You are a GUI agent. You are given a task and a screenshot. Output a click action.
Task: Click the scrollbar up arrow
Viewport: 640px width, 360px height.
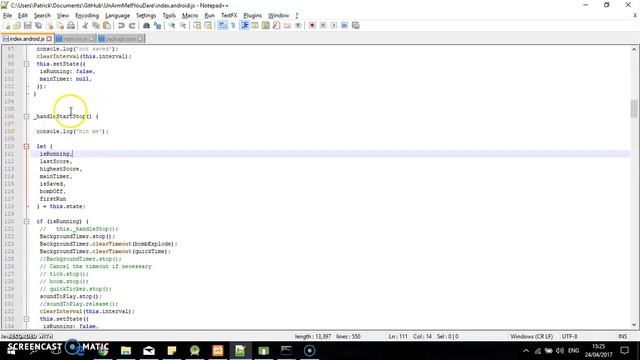coord(633,49)
